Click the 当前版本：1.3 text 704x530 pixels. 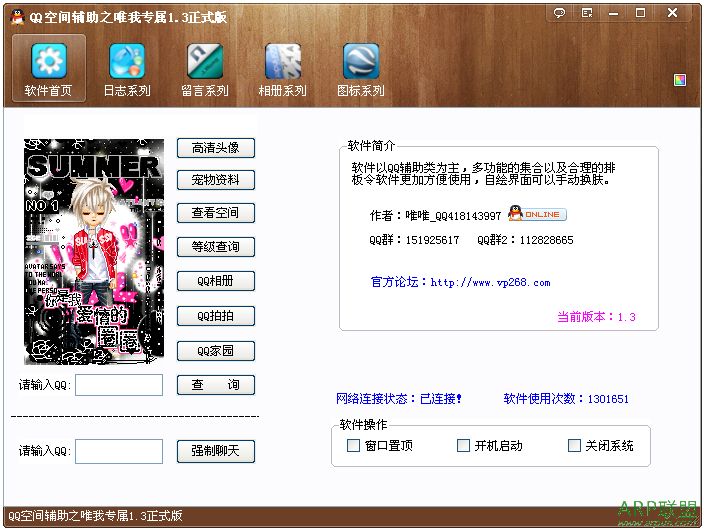(596, 317)
